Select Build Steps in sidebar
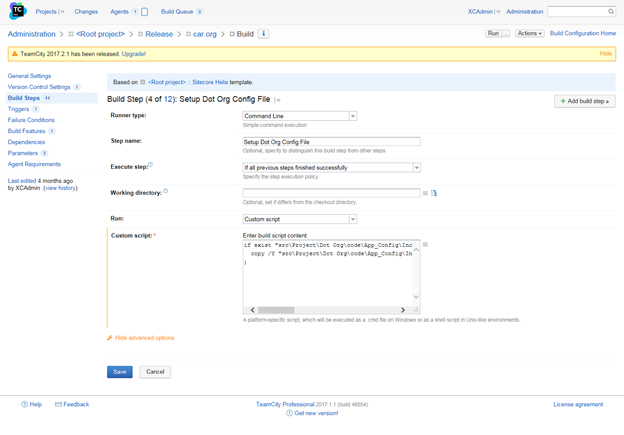The width and height of the screenshot is (624, 435). coord(24,98)
